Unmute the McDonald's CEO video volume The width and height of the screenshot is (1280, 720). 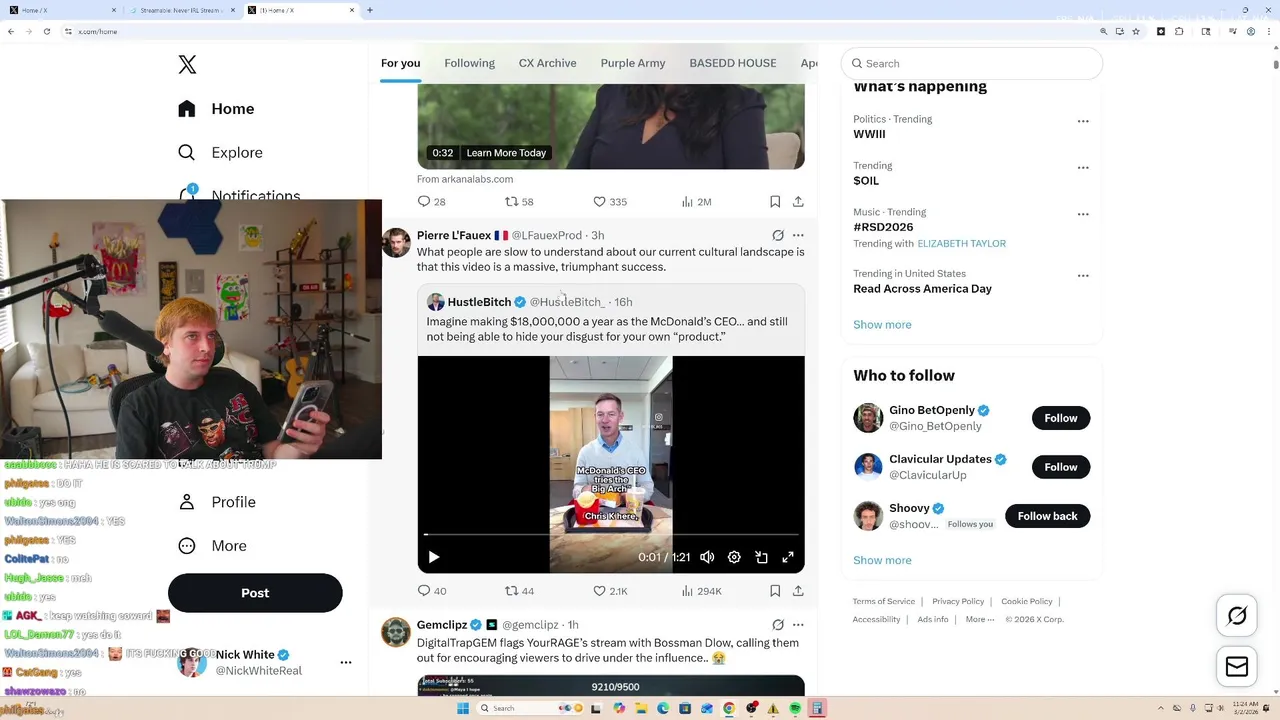(x=707, y=557)
